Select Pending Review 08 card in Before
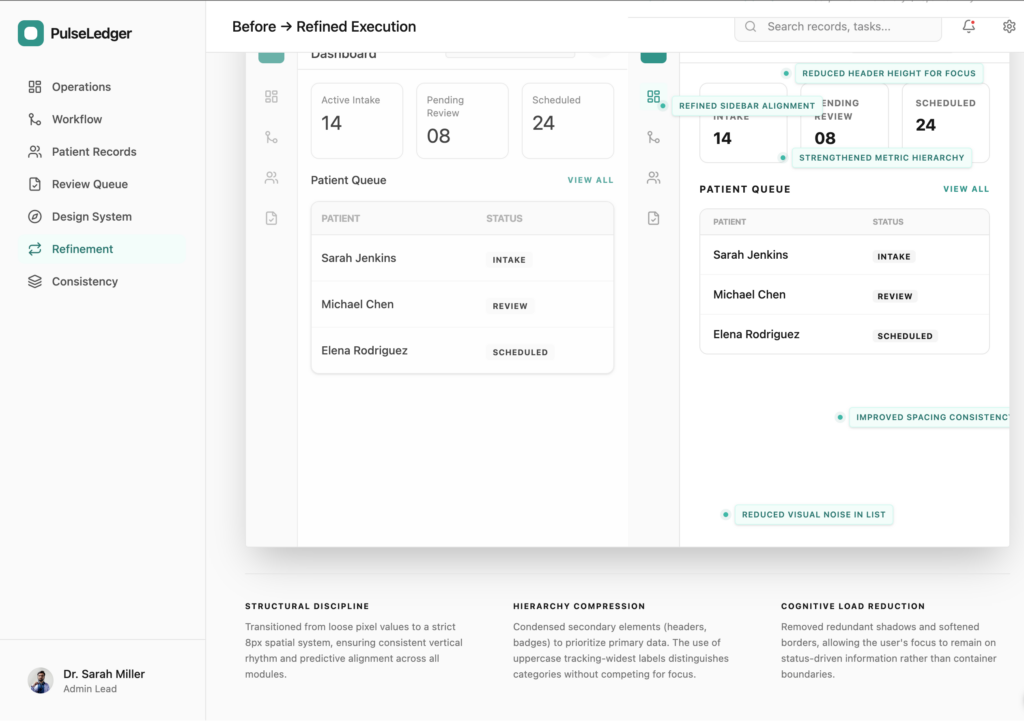The width and height of the screenshot is (1024, 721). 462,121
